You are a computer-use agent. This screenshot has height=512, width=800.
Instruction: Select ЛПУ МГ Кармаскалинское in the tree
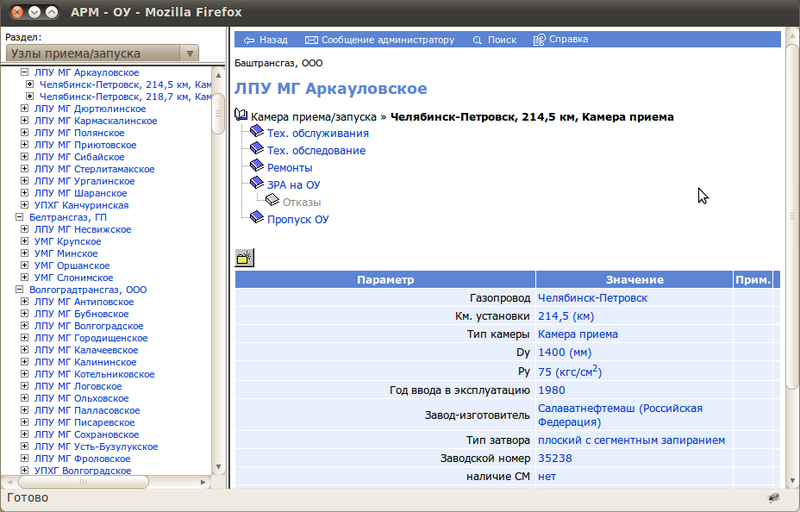tap(95, 121)
